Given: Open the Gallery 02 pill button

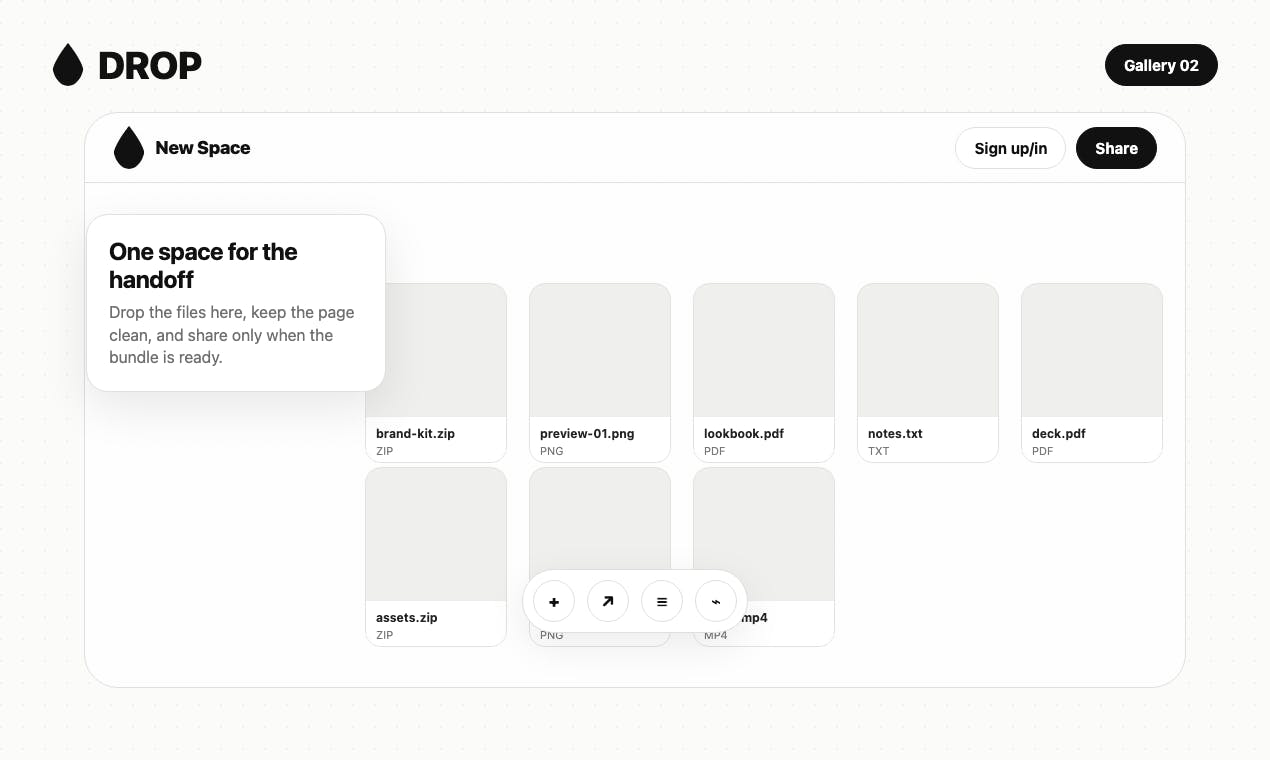Looking at the screenshot, I should [1161, 65].
